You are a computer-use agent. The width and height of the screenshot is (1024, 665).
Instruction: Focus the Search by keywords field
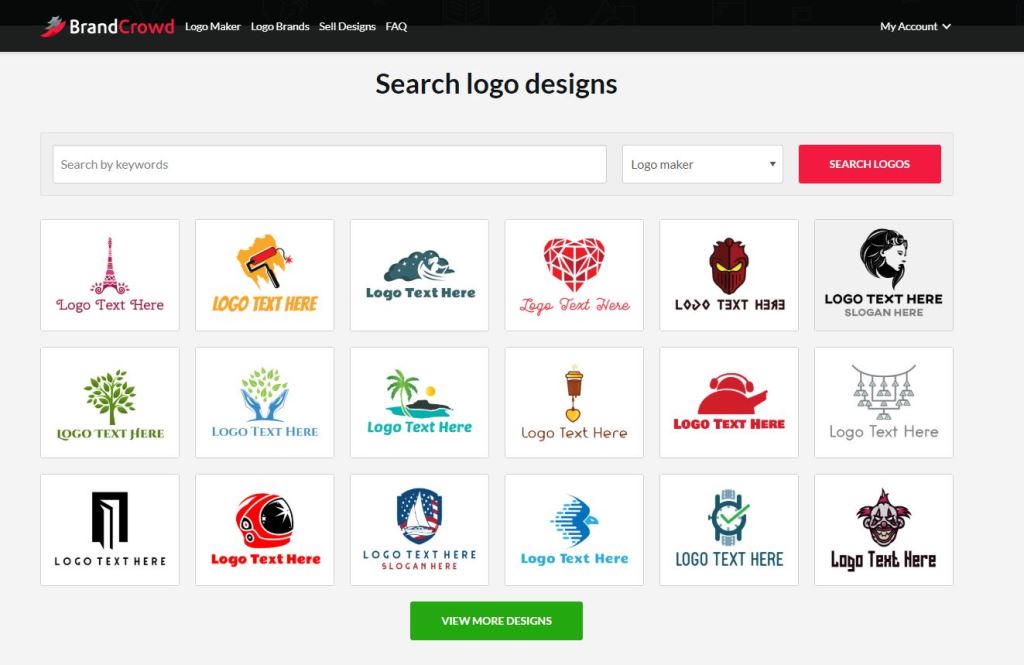click(330, 165)
